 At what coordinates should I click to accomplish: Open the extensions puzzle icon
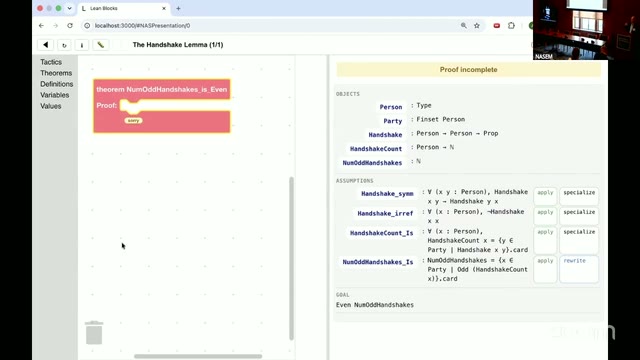[x=511, y=25]
